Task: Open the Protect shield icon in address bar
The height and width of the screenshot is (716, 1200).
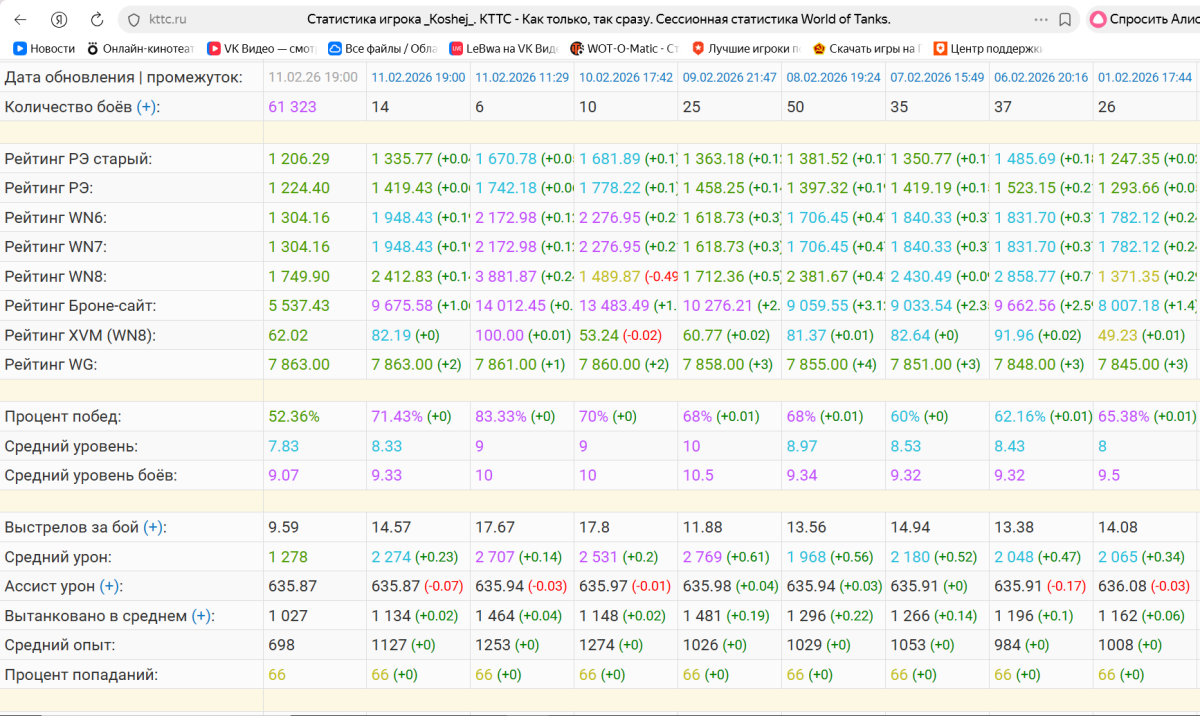Action: [x=134, y=19]
